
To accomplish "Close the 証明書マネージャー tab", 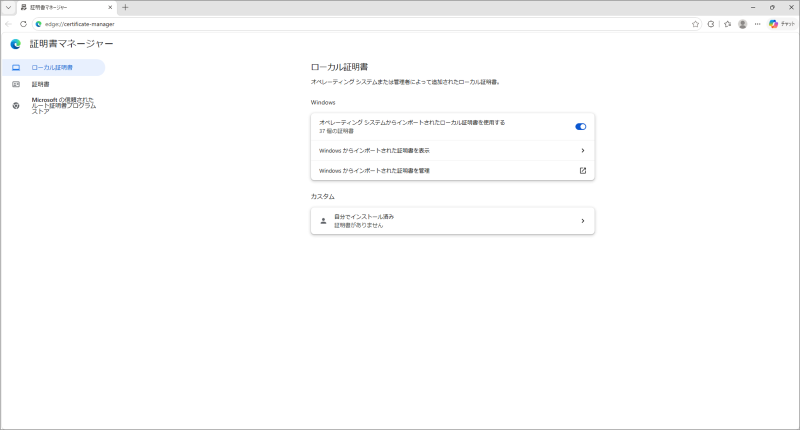I will (110, 8).
